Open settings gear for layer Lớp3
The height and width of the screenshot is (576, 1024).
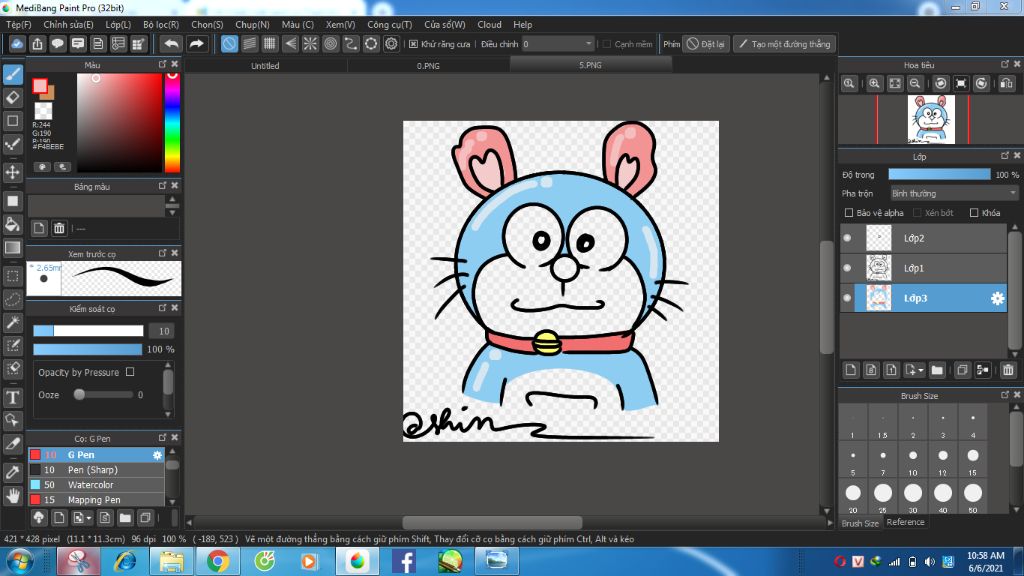pyautogui.click(x=997, y=298)
